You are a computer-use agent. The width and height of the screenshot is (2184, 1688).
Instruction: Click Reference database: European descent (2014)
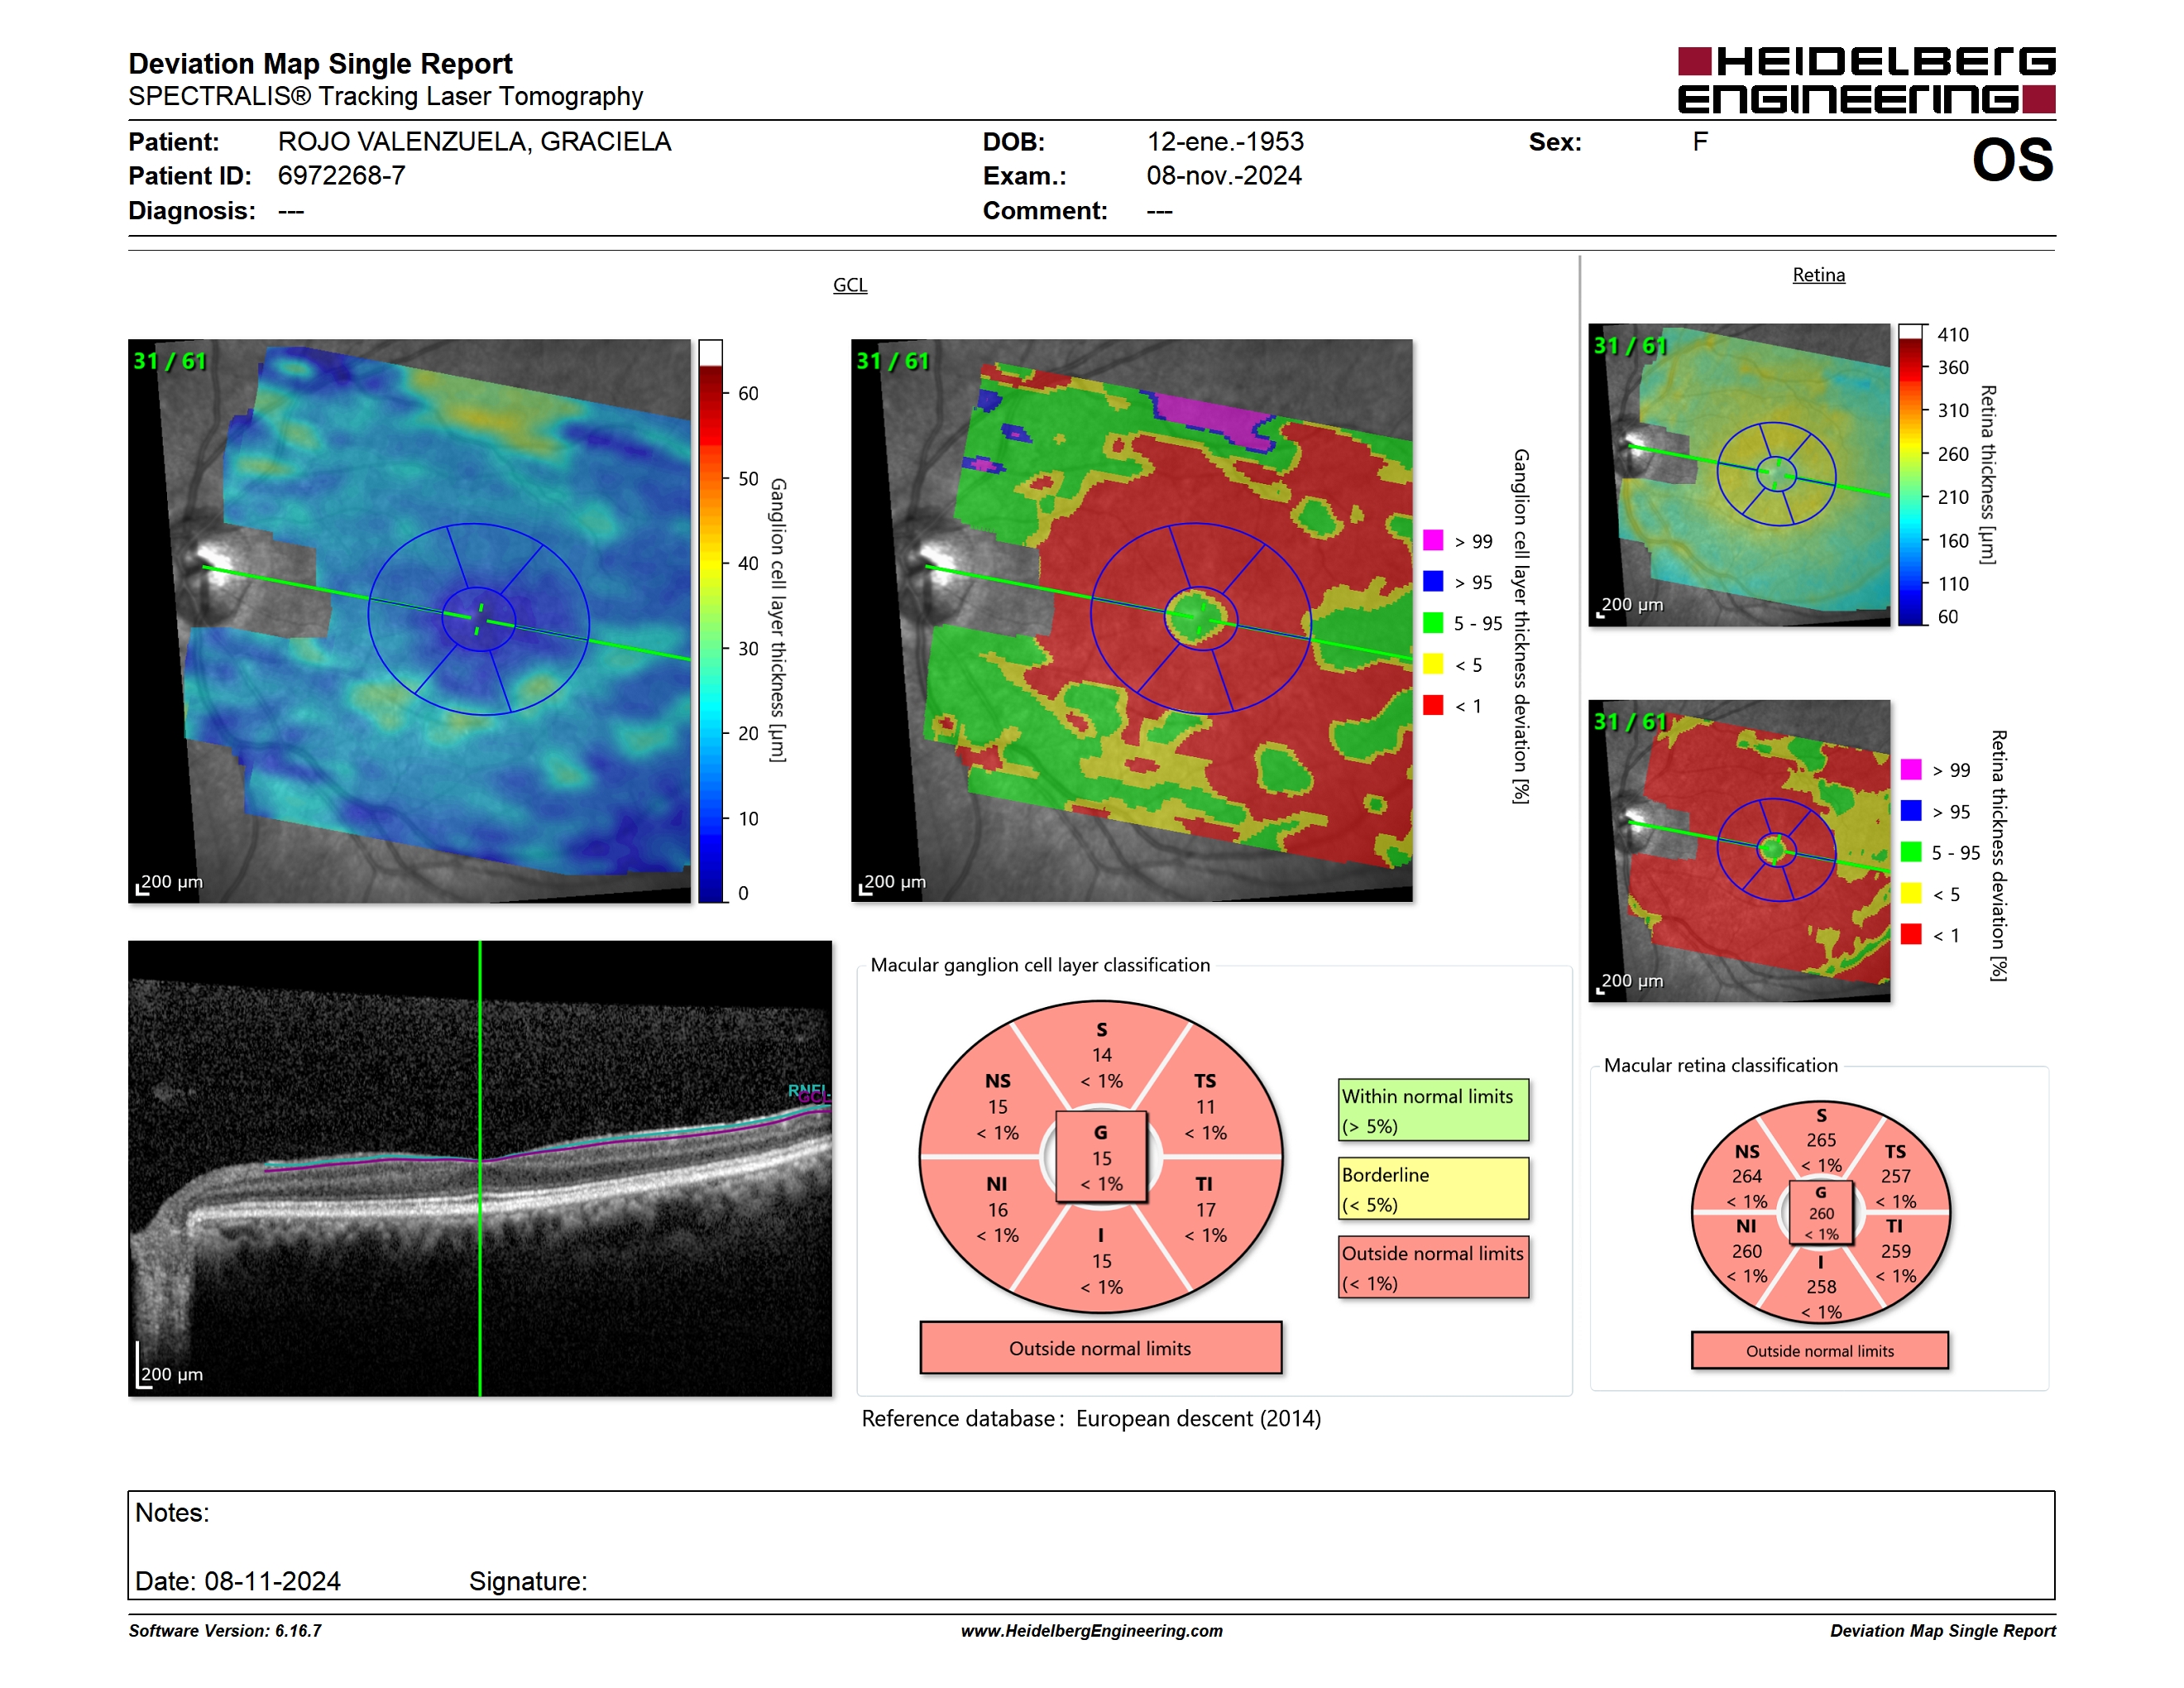click(1091, 1418)
